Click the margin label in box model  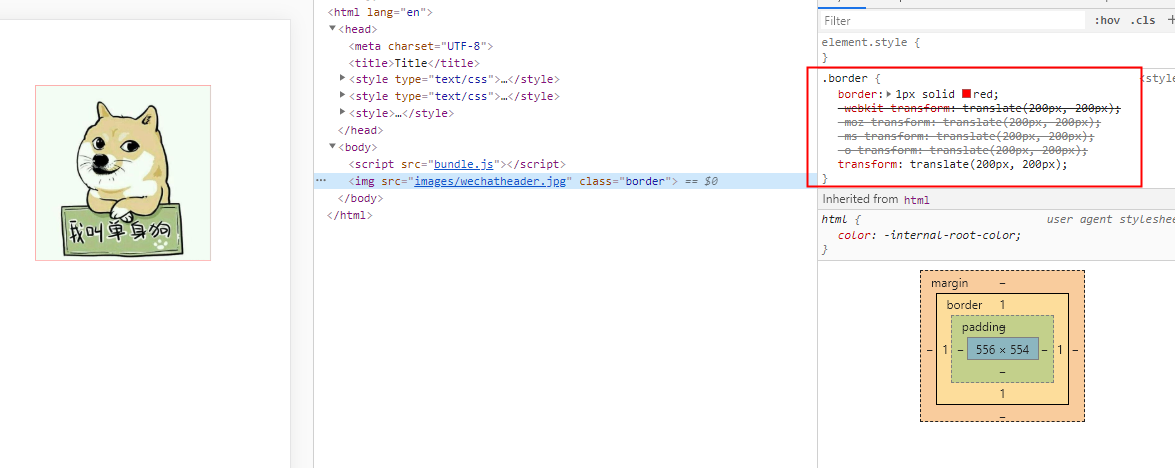(949, 283)
